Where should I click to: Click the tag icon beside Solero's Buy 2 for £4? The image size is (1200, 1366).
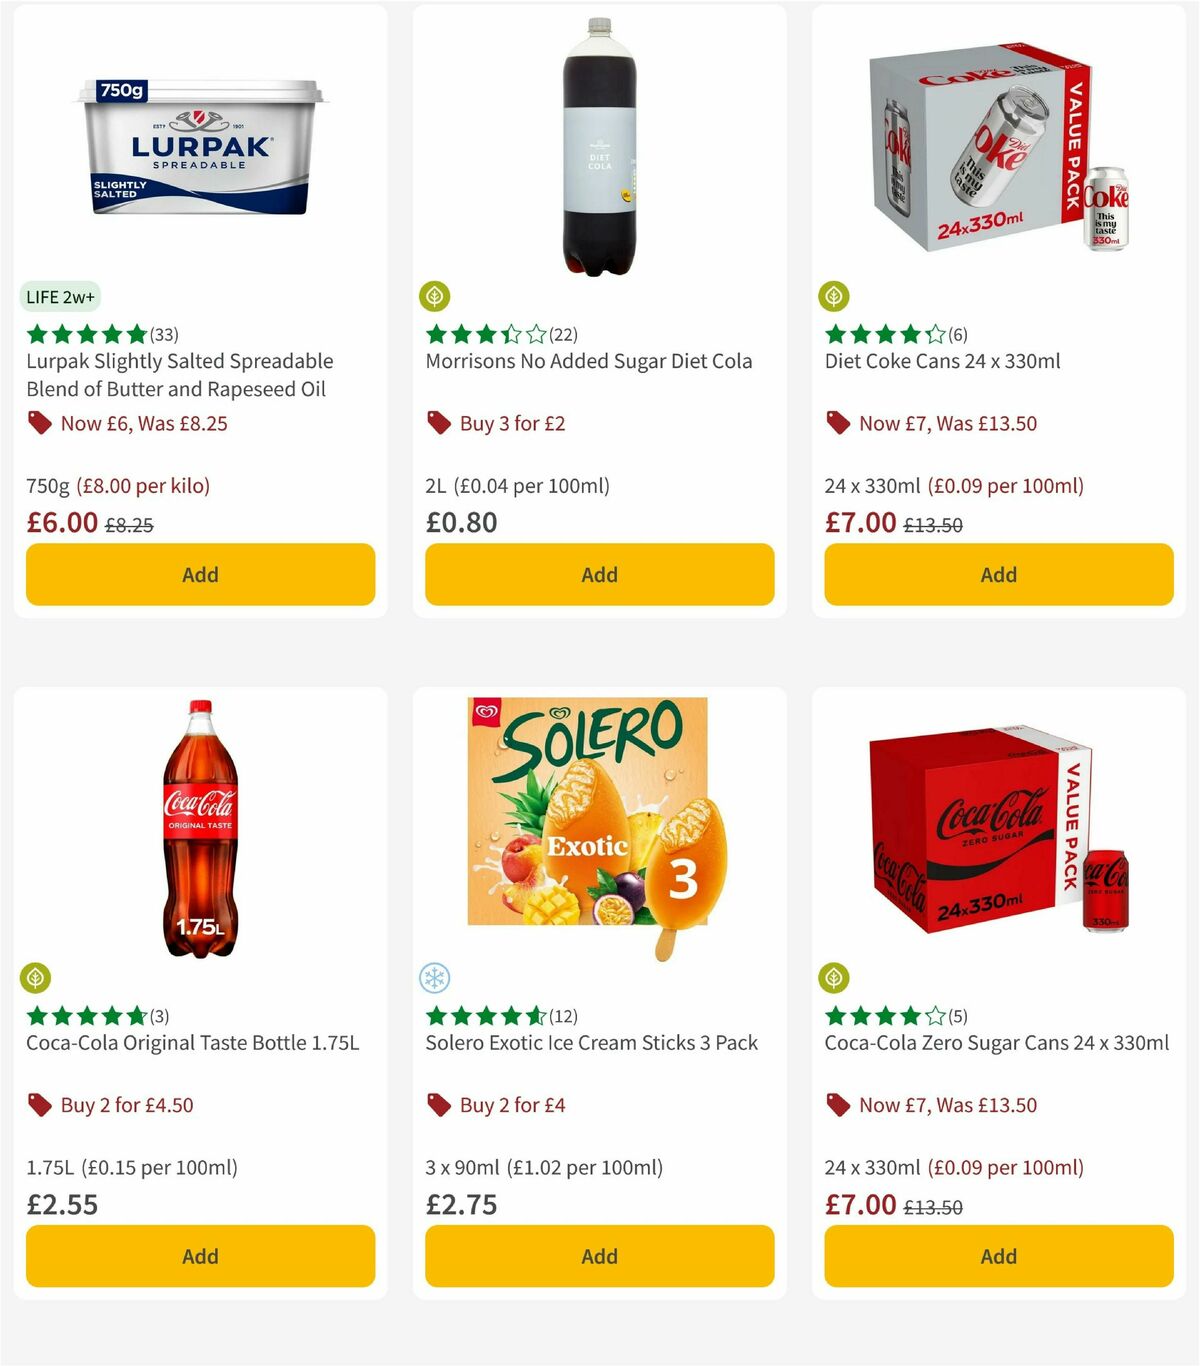pyautogui.click(x=437, y=1105)
